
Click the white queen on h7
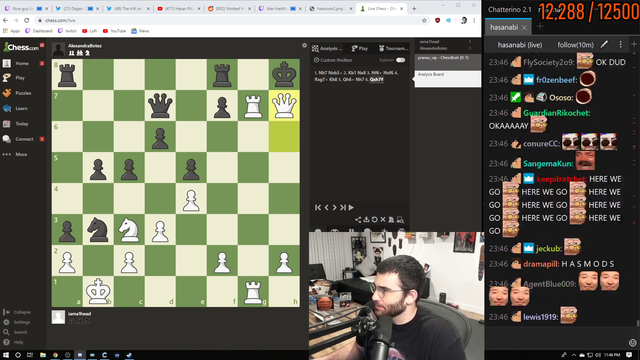(x=284, y=105)
